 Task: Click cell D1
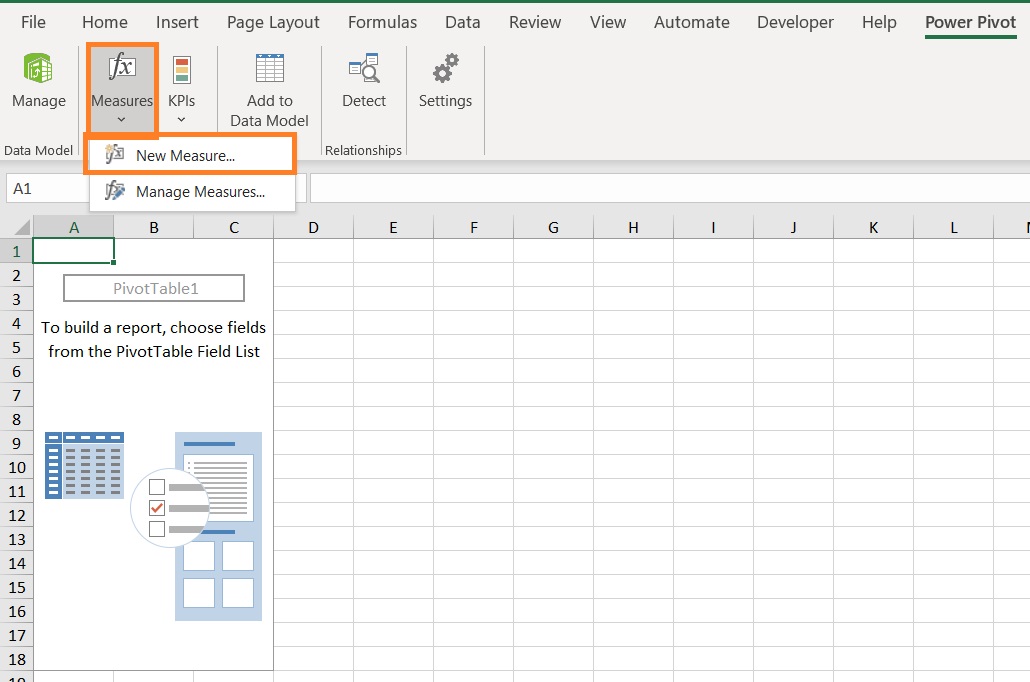coord(313,251)
